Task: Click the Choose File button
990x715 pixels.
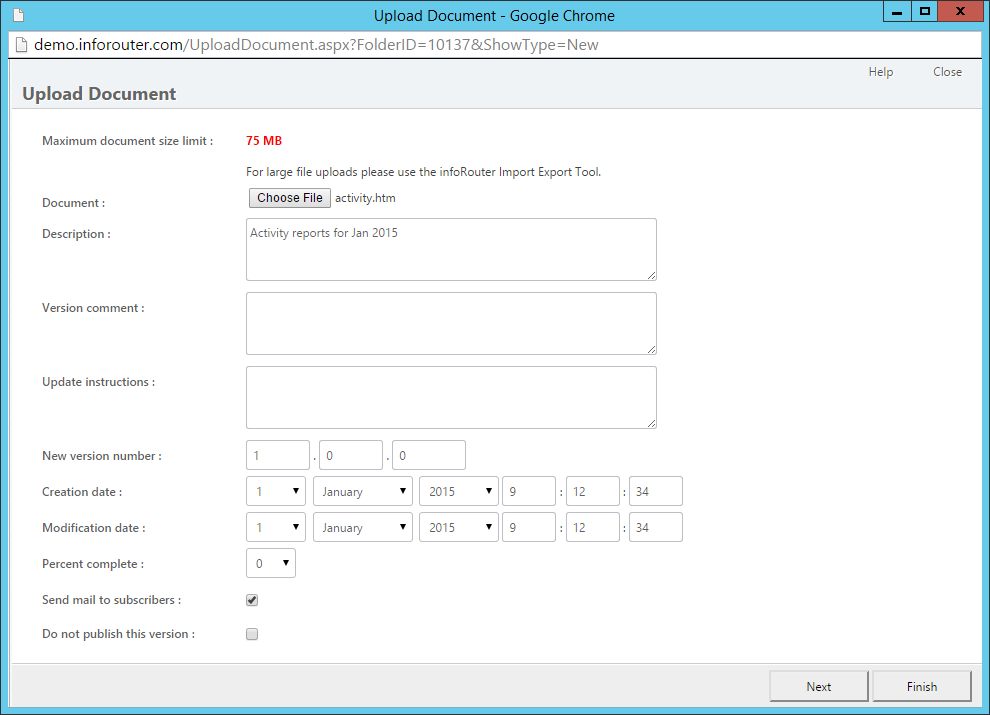Action: pos(290,198)
